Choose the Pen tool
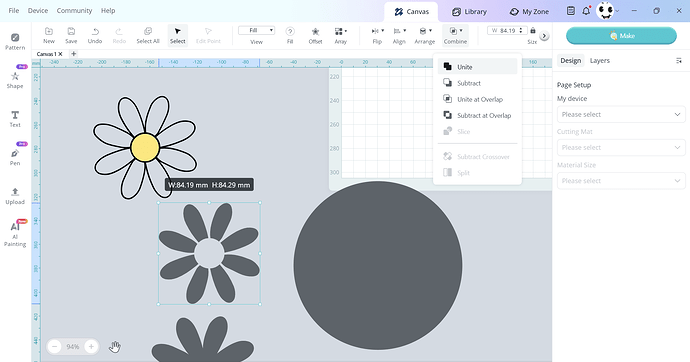The width and height of the screenshot is (690, 362). point(15,157)
